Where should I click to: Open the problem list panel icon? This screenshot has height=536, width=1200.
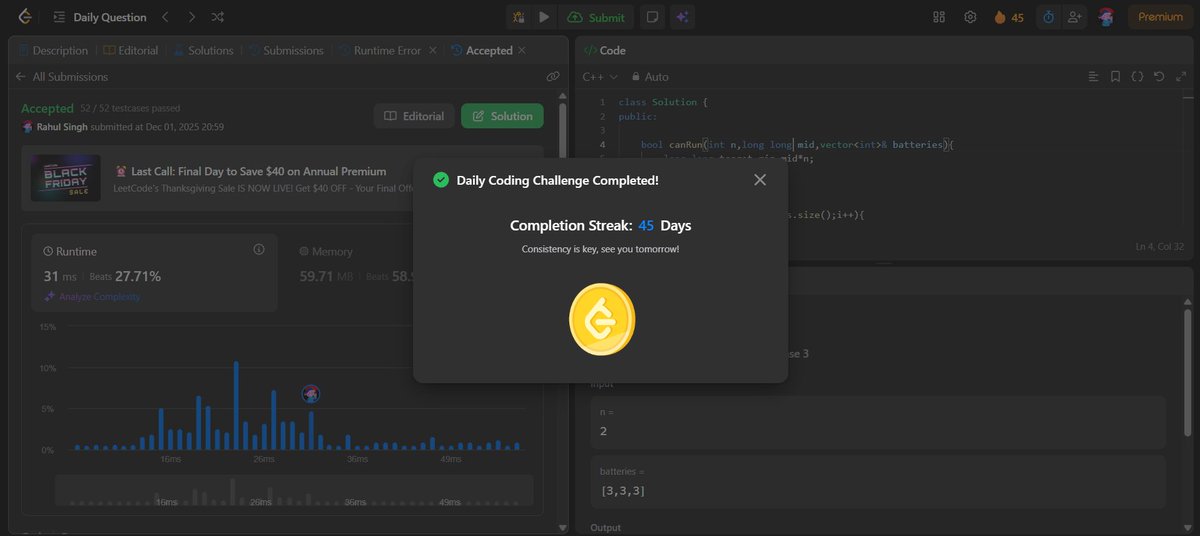[59, 17]
